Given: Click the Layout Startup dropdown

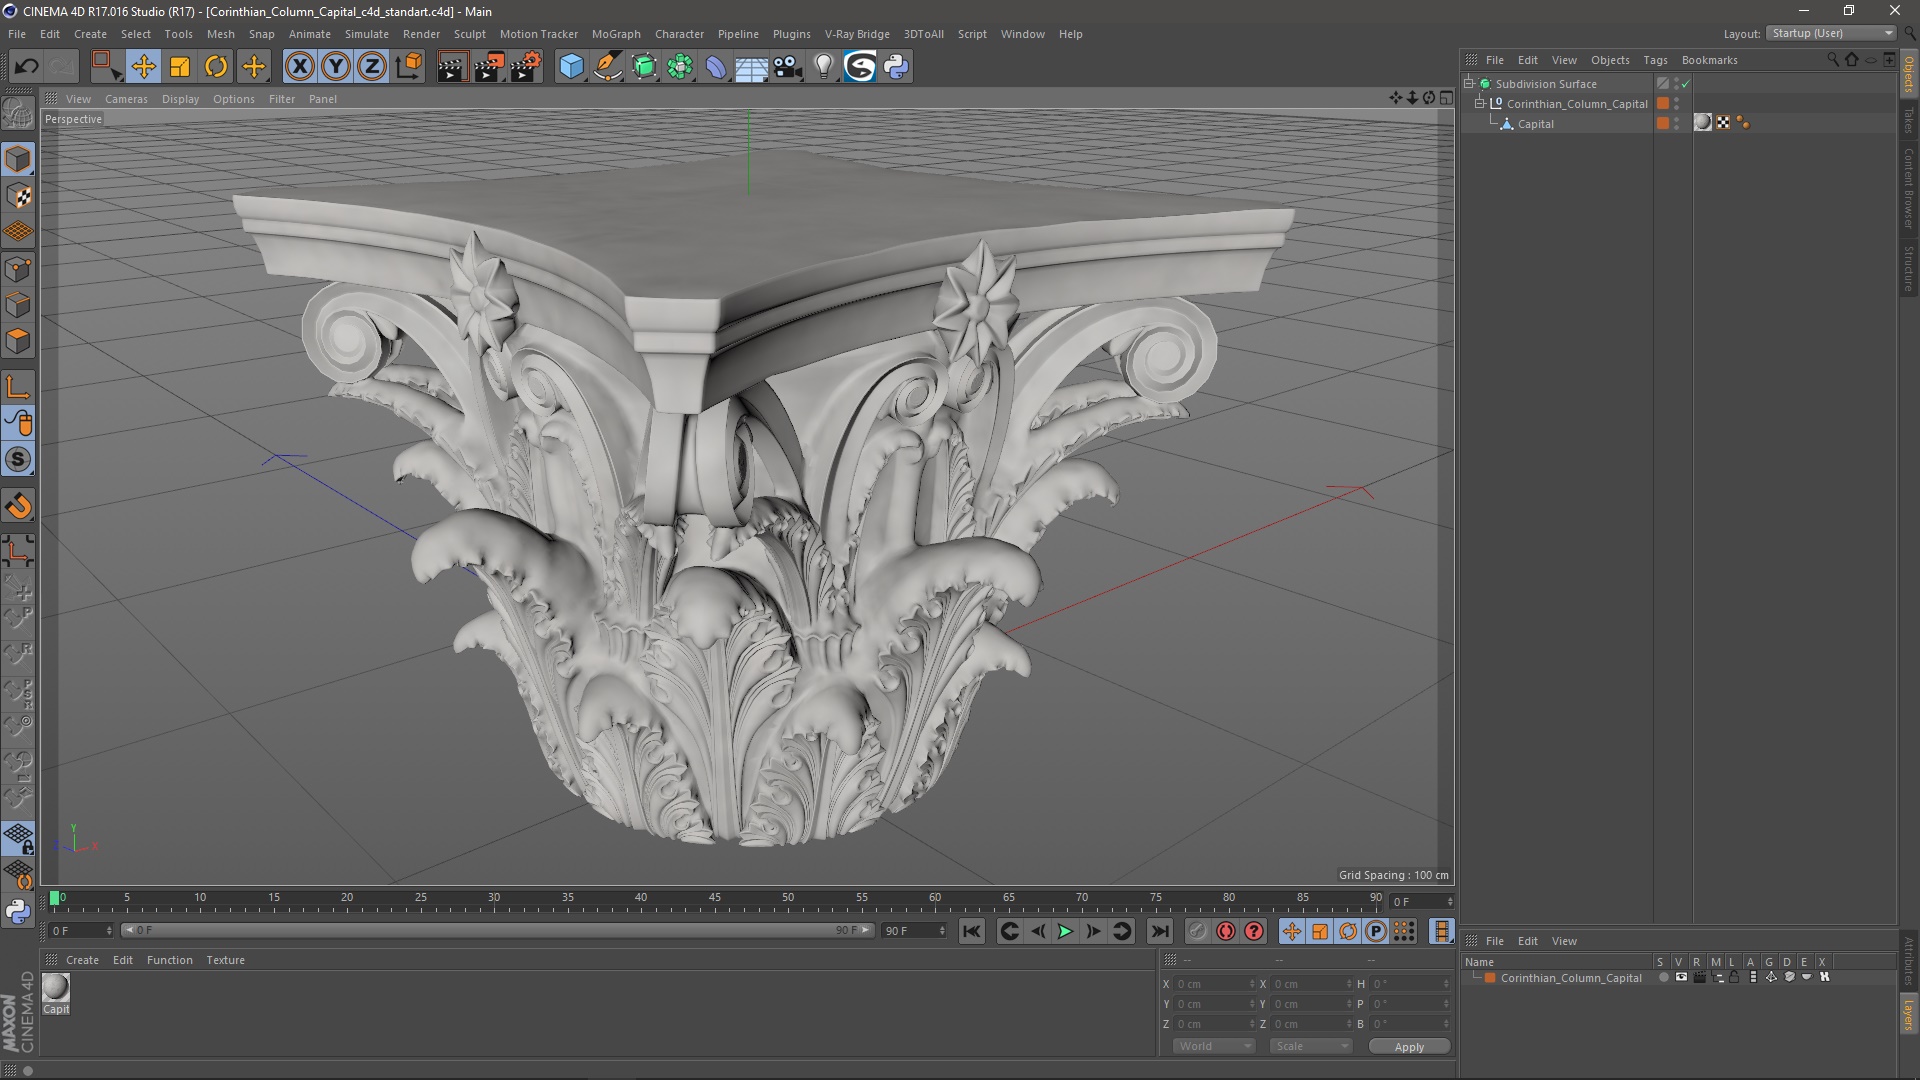Looking at the screenshot, I should 1832,33.
